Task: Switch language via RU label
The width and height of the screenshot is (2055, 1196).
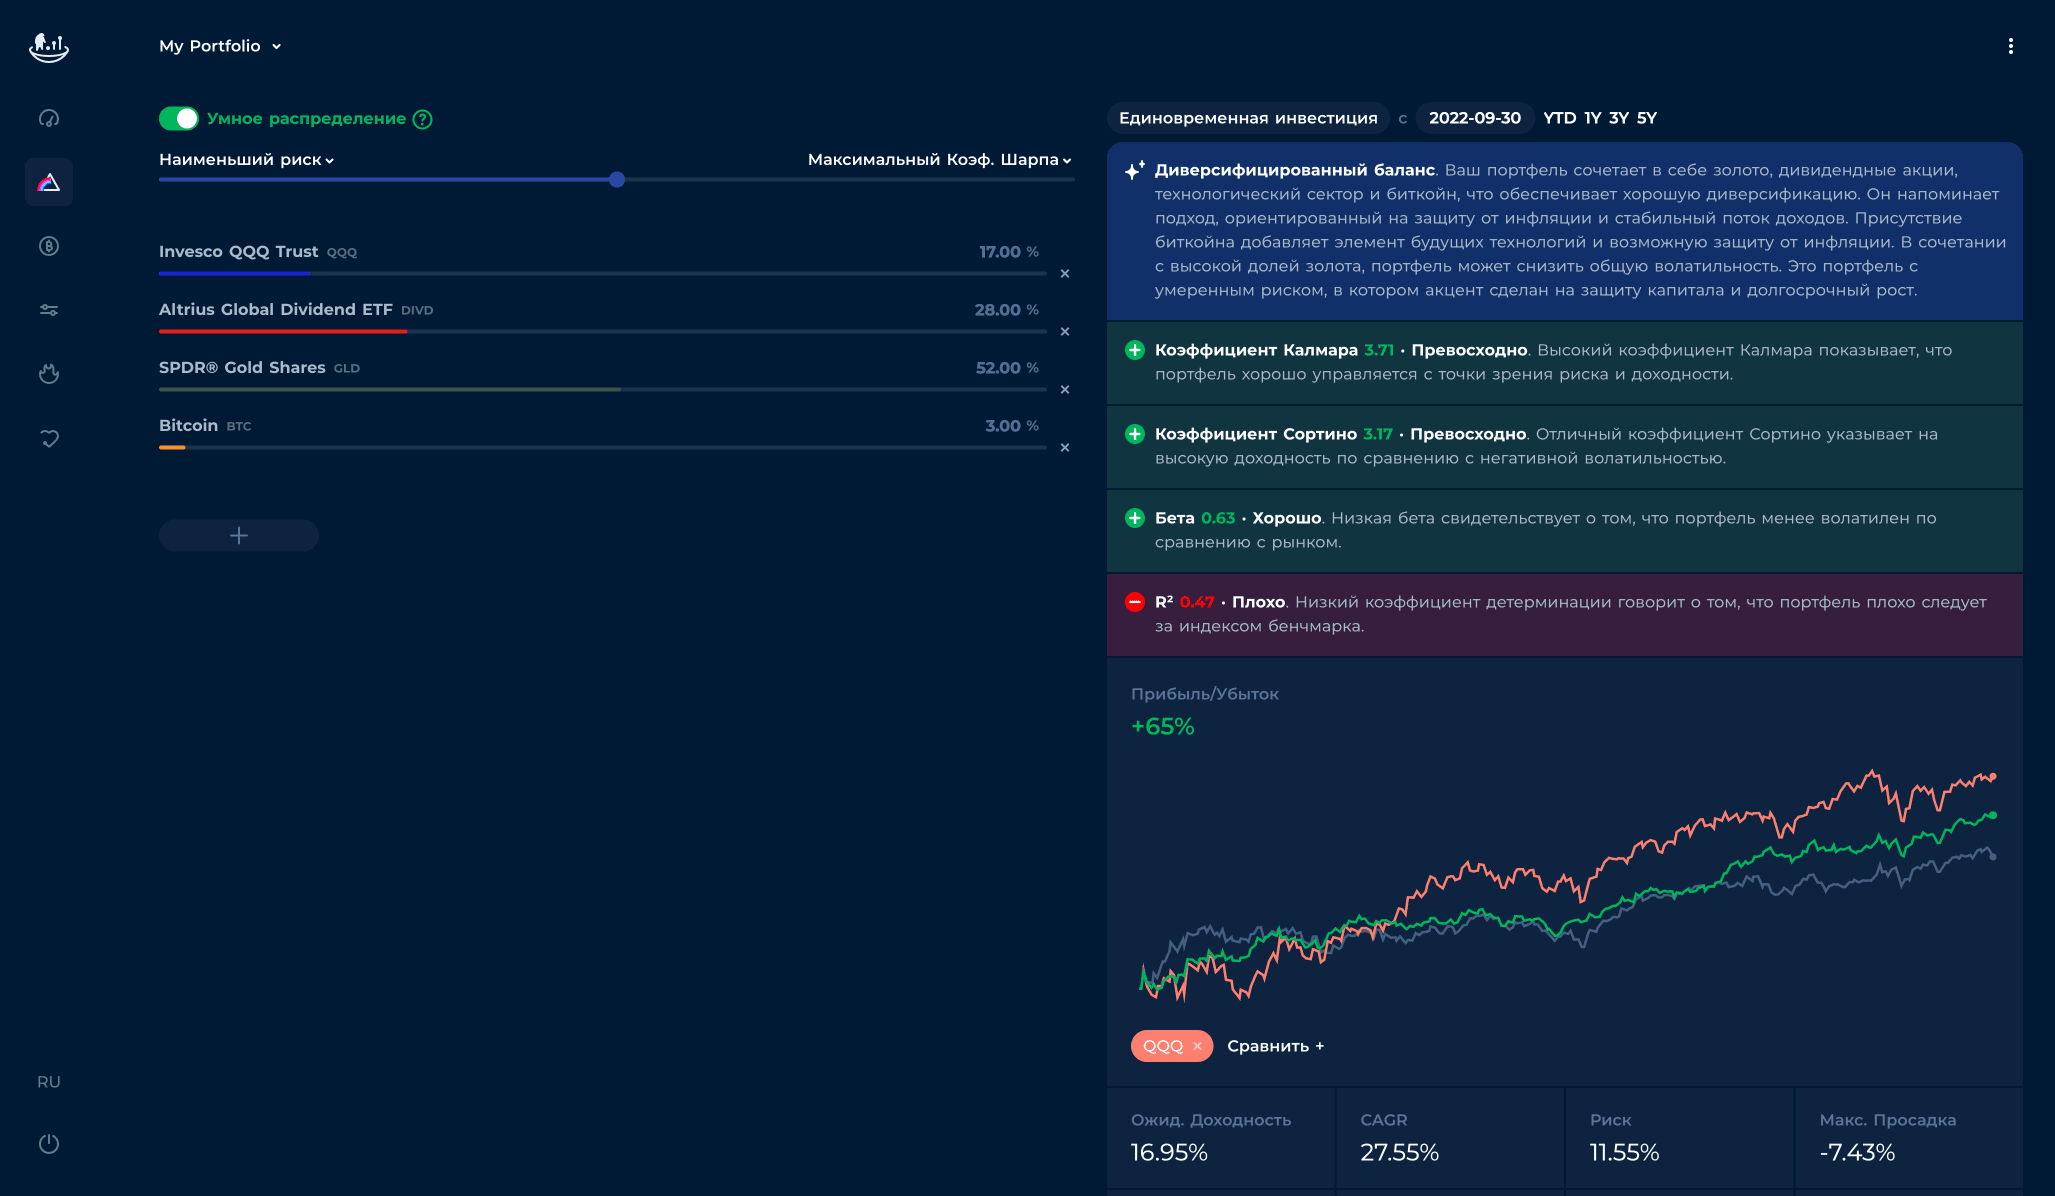Action: pyautogui.click(x=49, y=1082)
